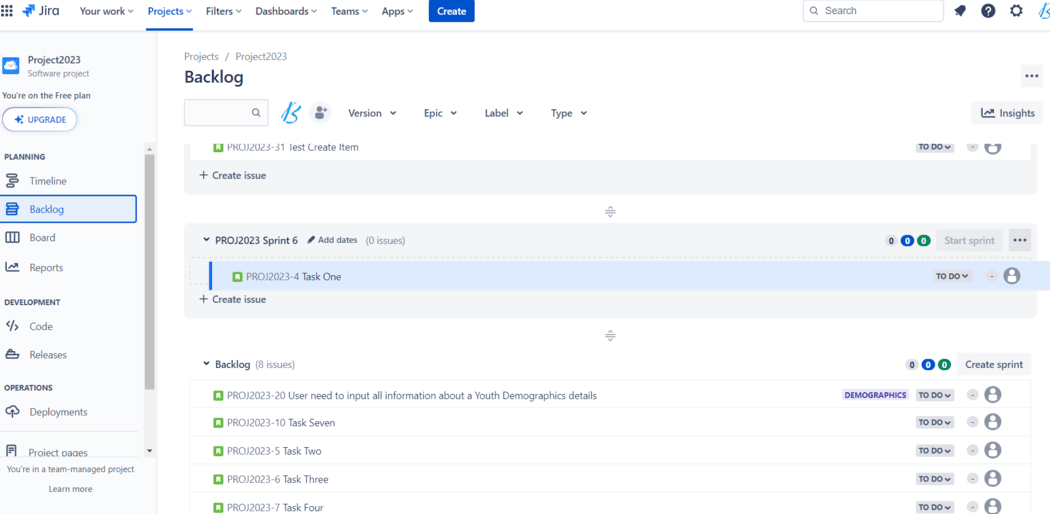Click the pencil icon beside Add dates
1050x514 pixels.
(311, 240)
